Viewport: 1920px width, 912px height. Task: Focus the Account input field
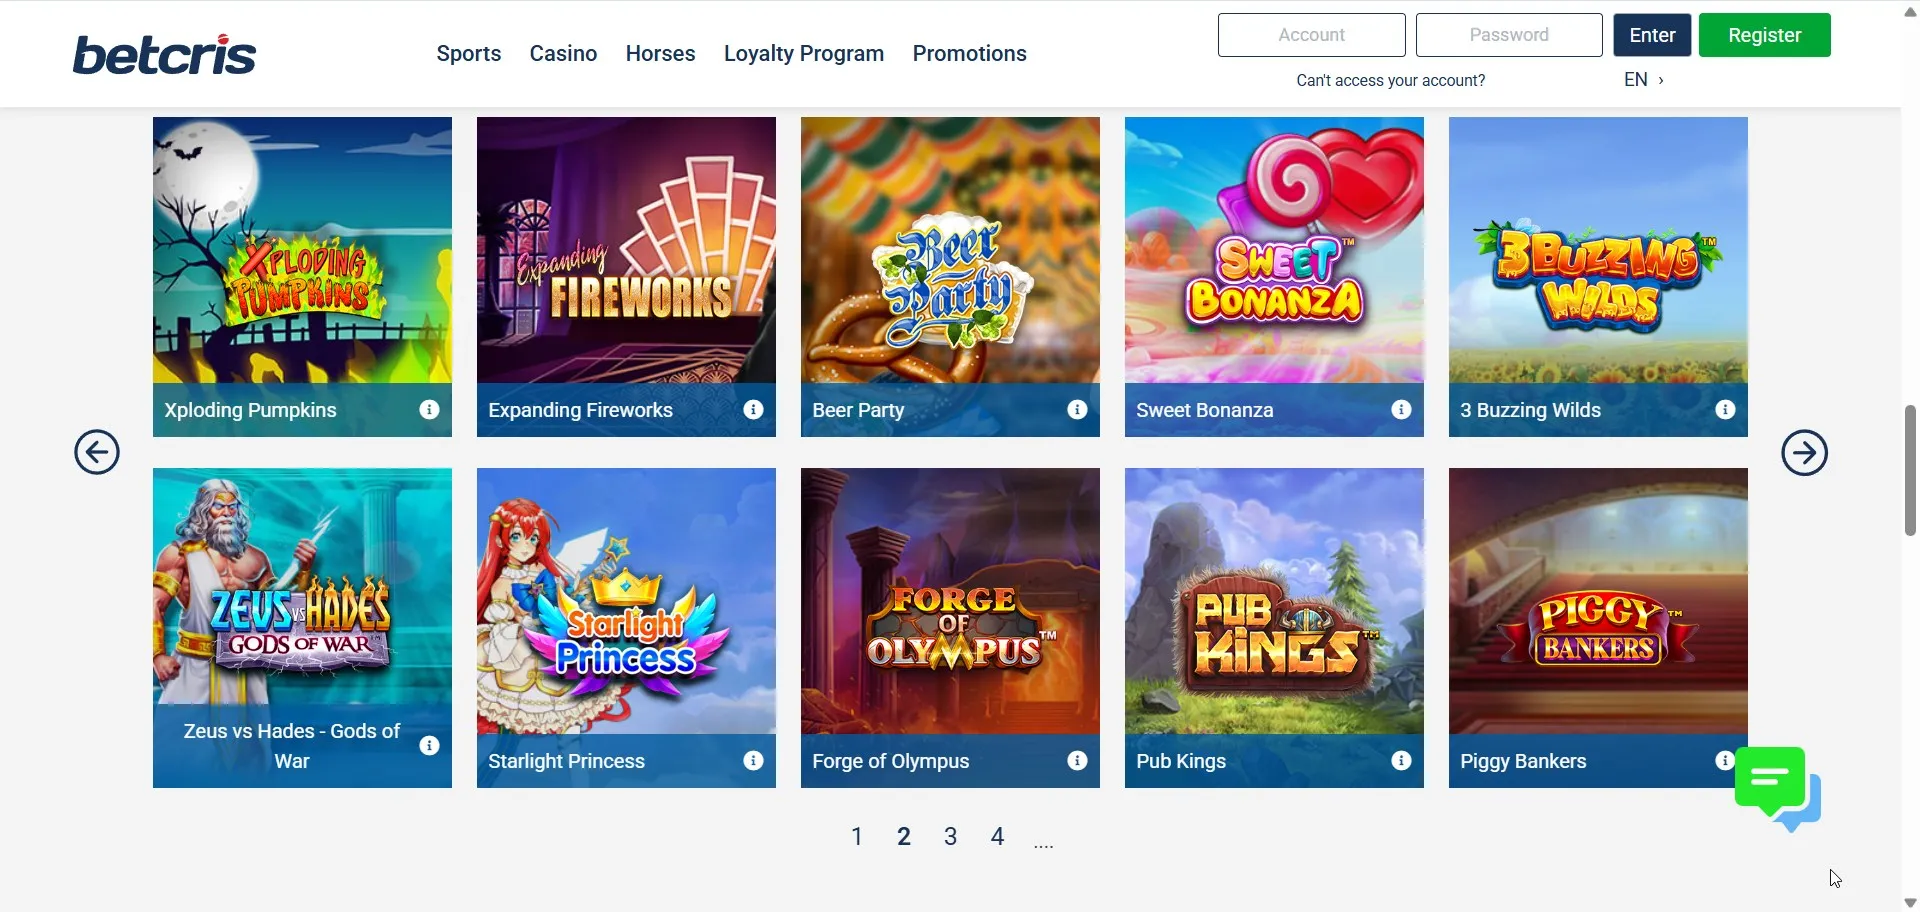[1311, 35]
